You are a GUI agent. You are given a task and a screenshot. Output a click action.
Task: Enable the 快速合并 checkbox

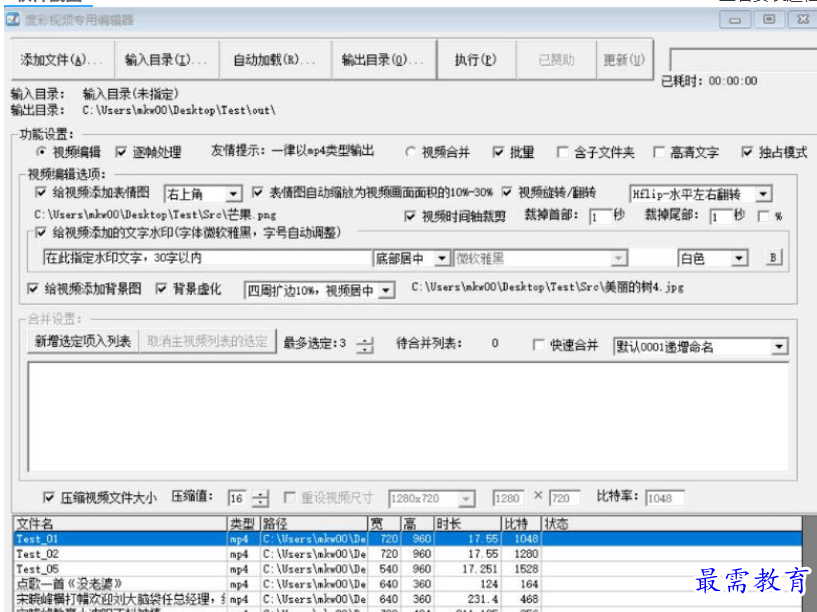click(538, 345)
